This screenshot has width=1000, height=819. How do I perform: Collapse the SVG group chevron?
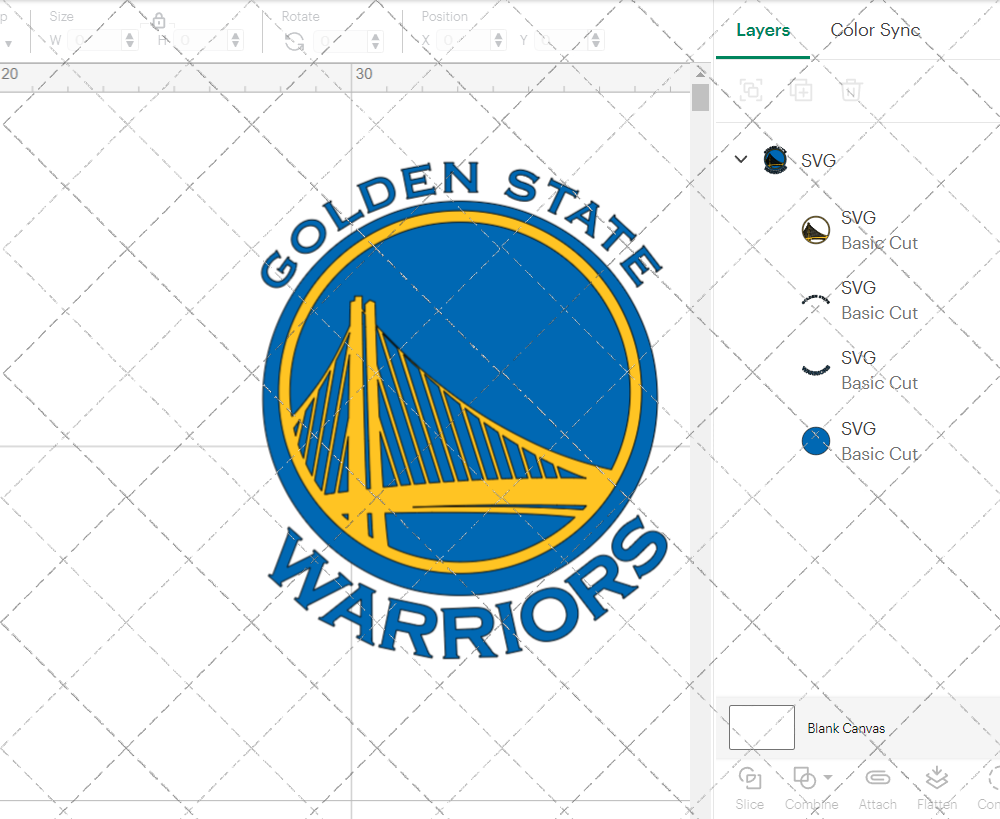pos(740,159)
